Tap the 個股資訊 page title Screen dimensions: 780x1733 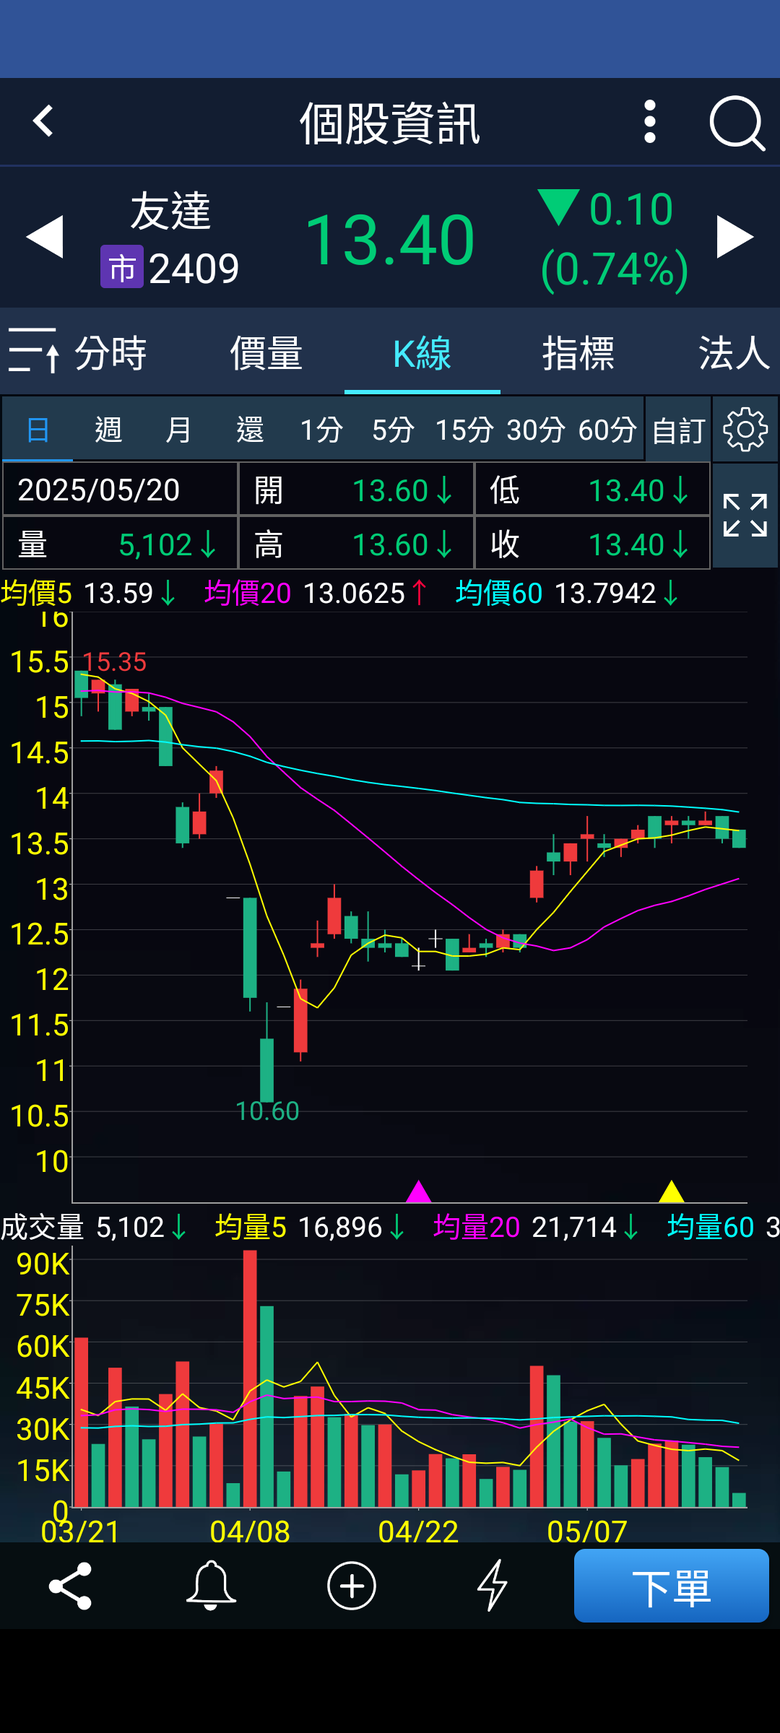(x=390, y=124)
